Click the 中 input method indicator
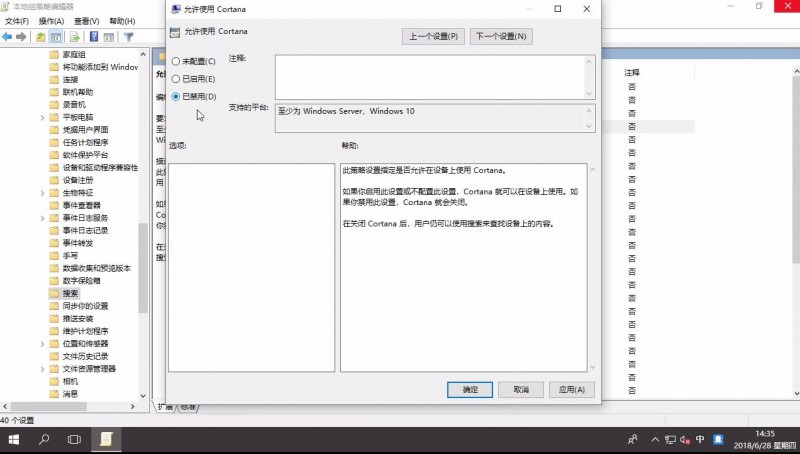 (700, 439)
